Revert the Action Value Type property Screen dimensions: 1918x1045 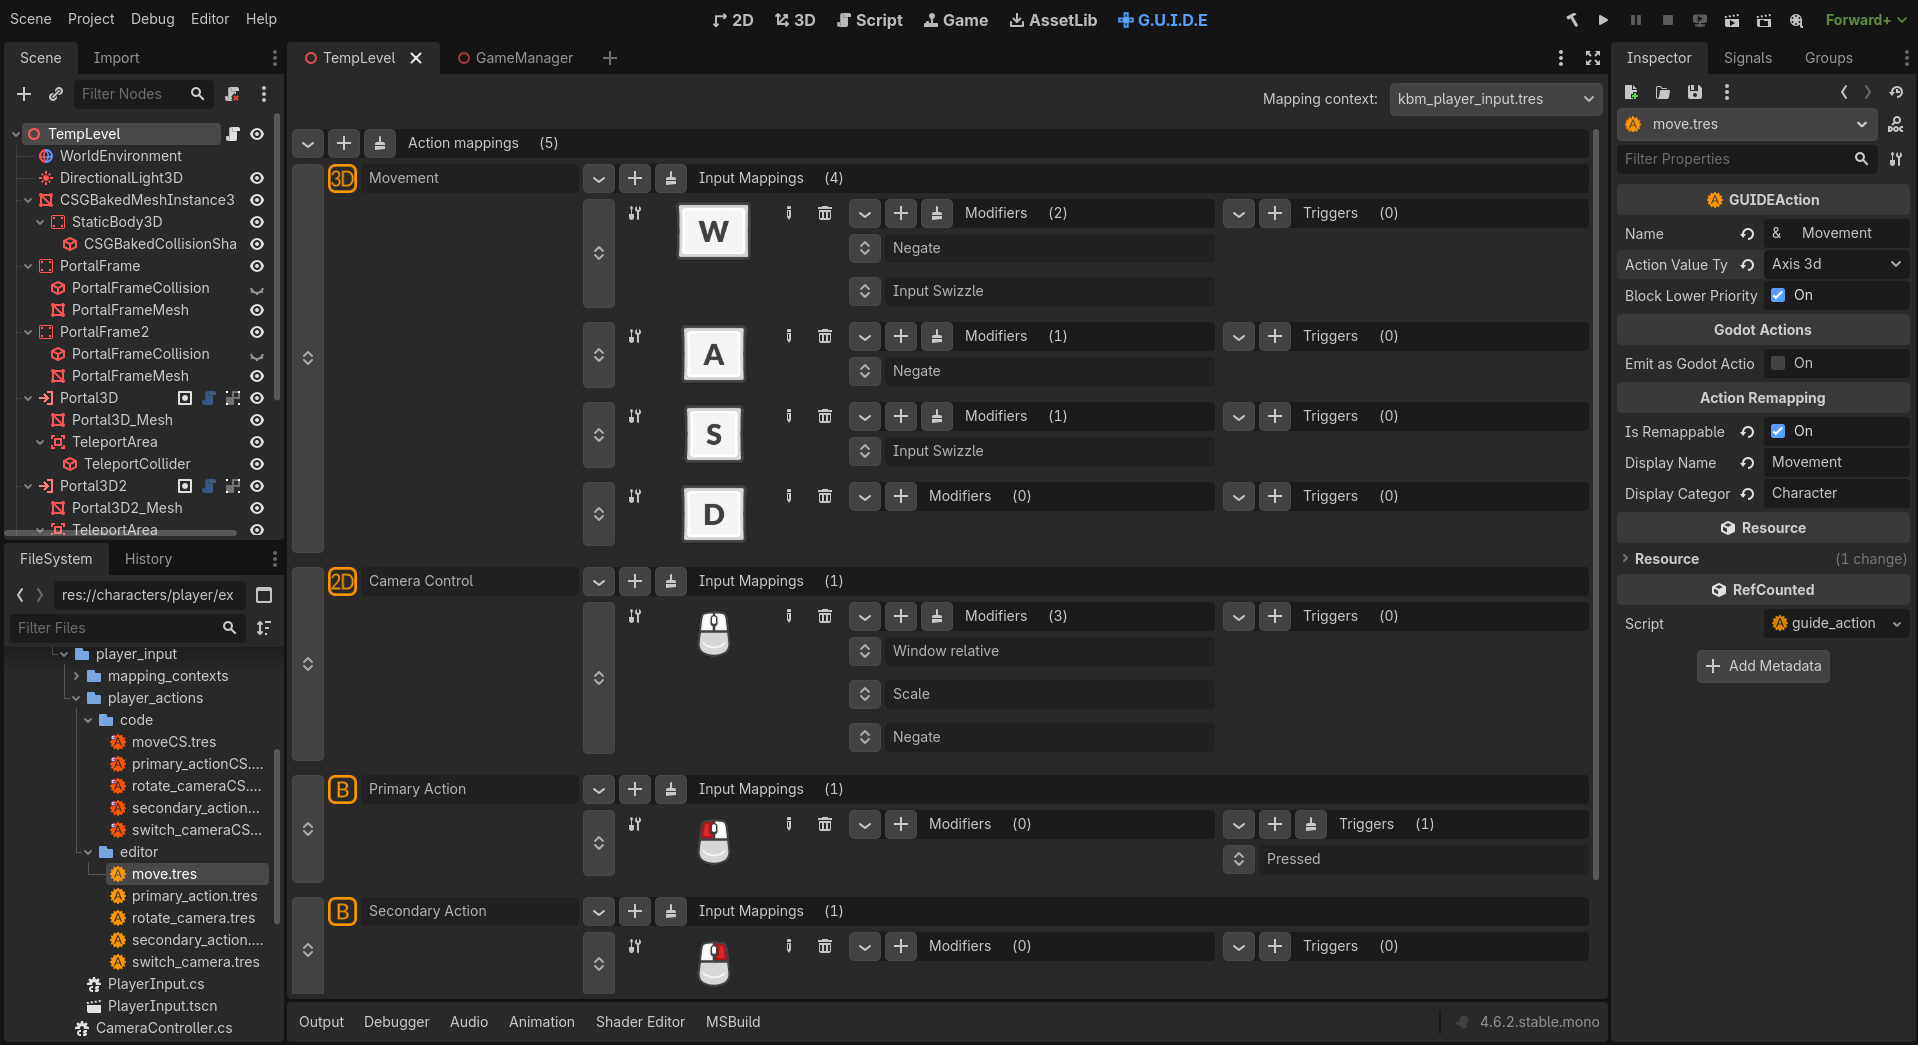pos(1747,265)
